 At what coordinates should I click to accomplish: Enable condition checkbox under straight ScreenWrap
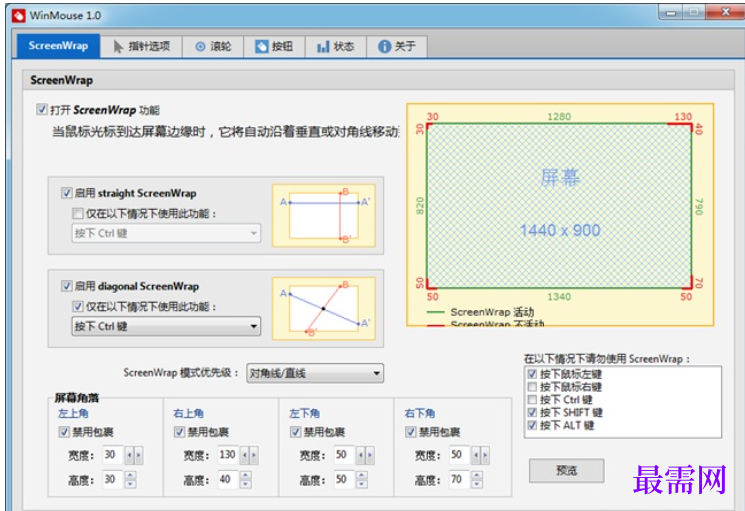coord(77,214)
